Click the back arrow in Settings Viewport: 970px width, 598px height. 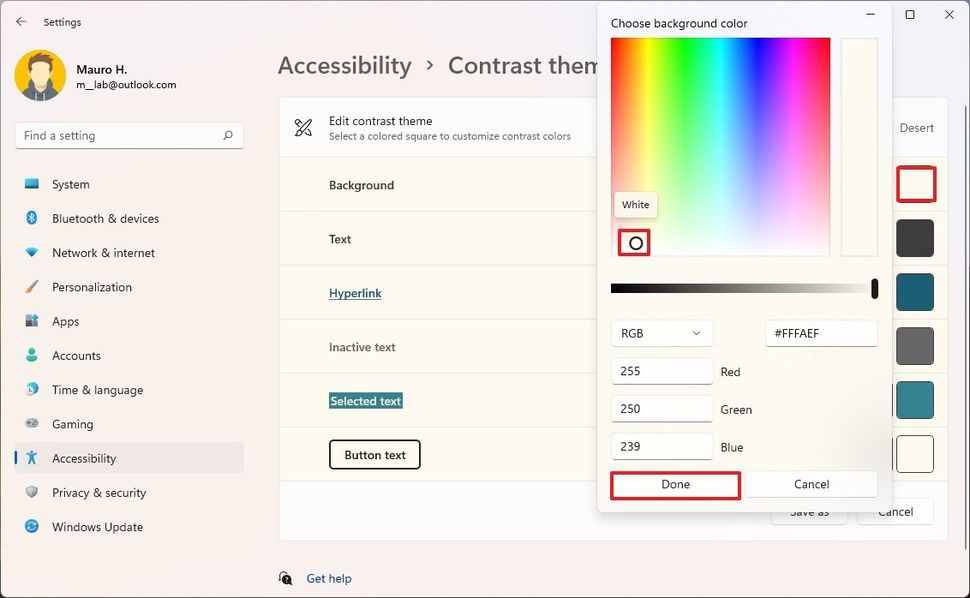[x=20, y=21]
